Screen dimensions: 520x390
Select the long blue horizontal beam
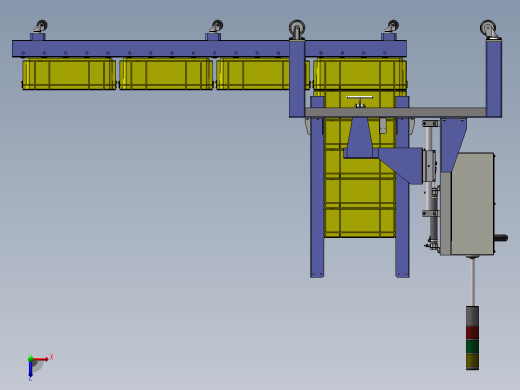pyautogui.click(x=209, y=49)
